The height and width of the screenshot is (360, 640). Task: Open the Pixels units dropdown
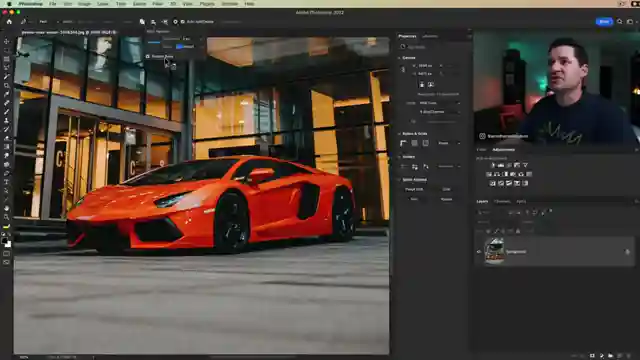coord(449,143)
